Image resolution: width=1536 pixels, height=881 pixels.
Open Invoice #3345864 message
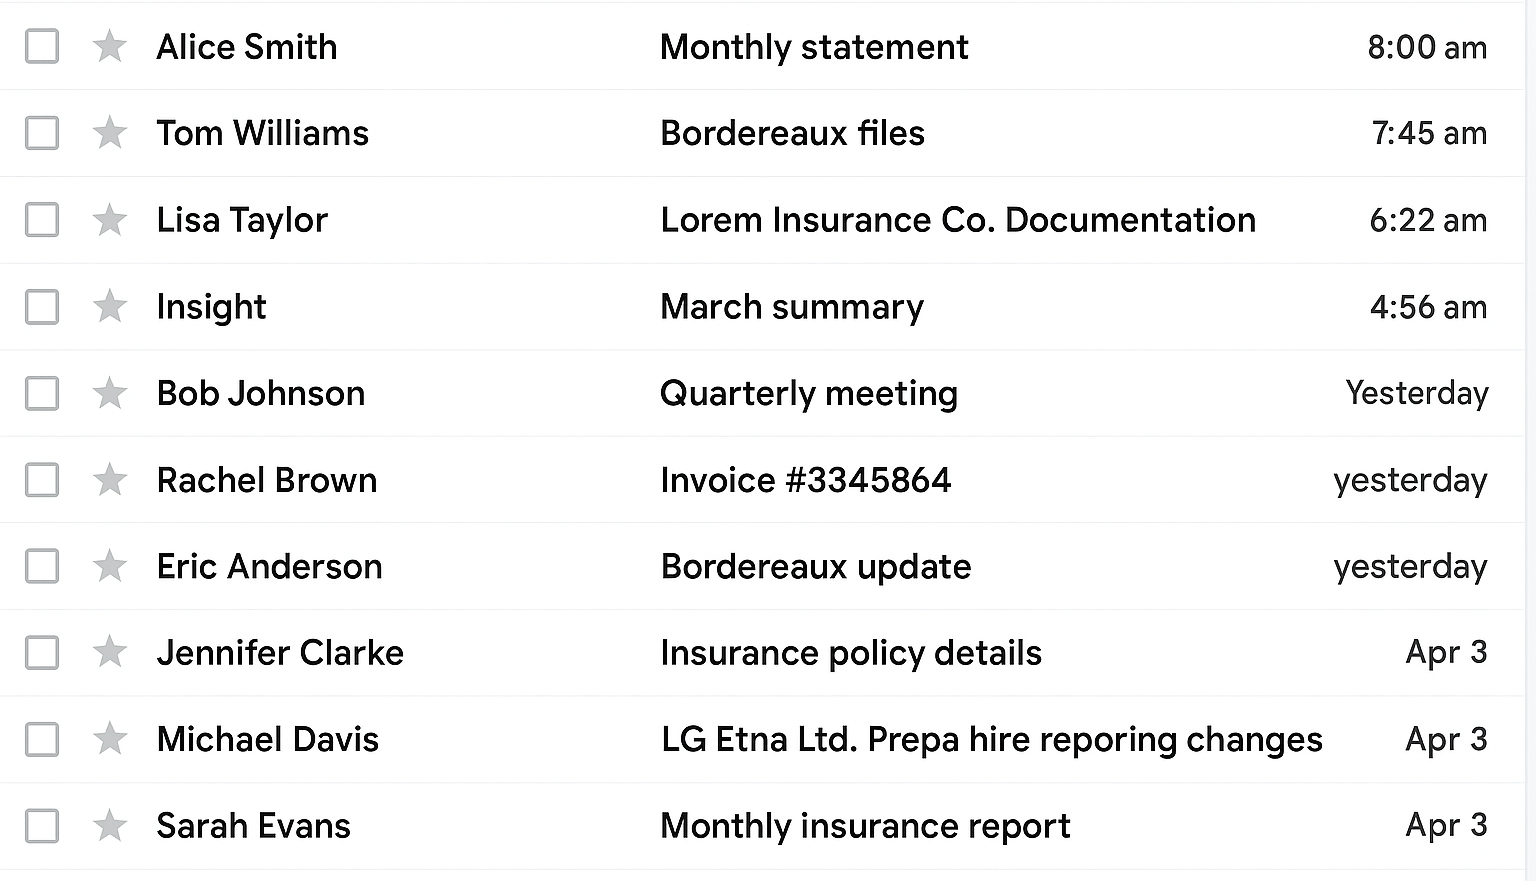pyautogui.click(x=762, y=480)
